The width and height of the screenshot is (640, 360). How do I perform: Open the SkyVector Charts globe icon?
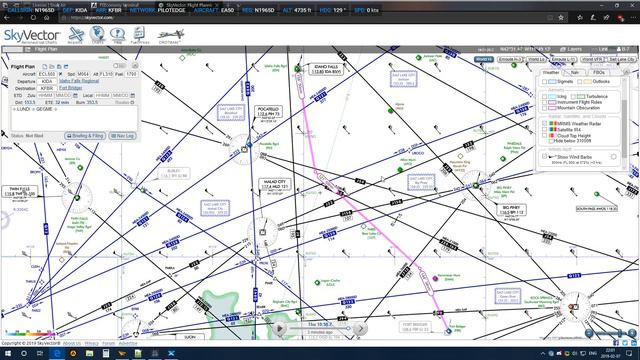(97, 35)
